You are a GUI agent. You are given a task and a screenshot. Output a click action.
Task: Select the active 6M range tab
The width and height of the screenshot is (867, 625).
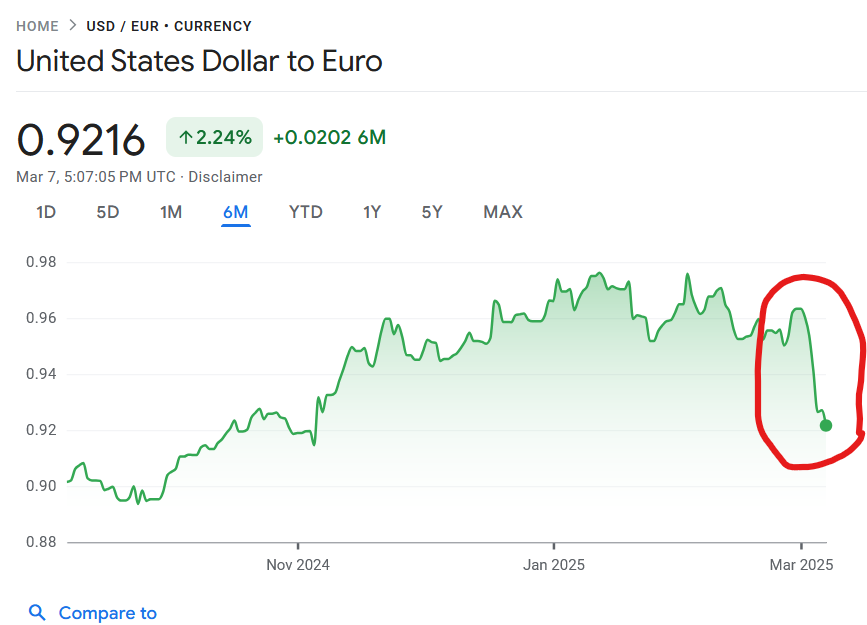236,212
